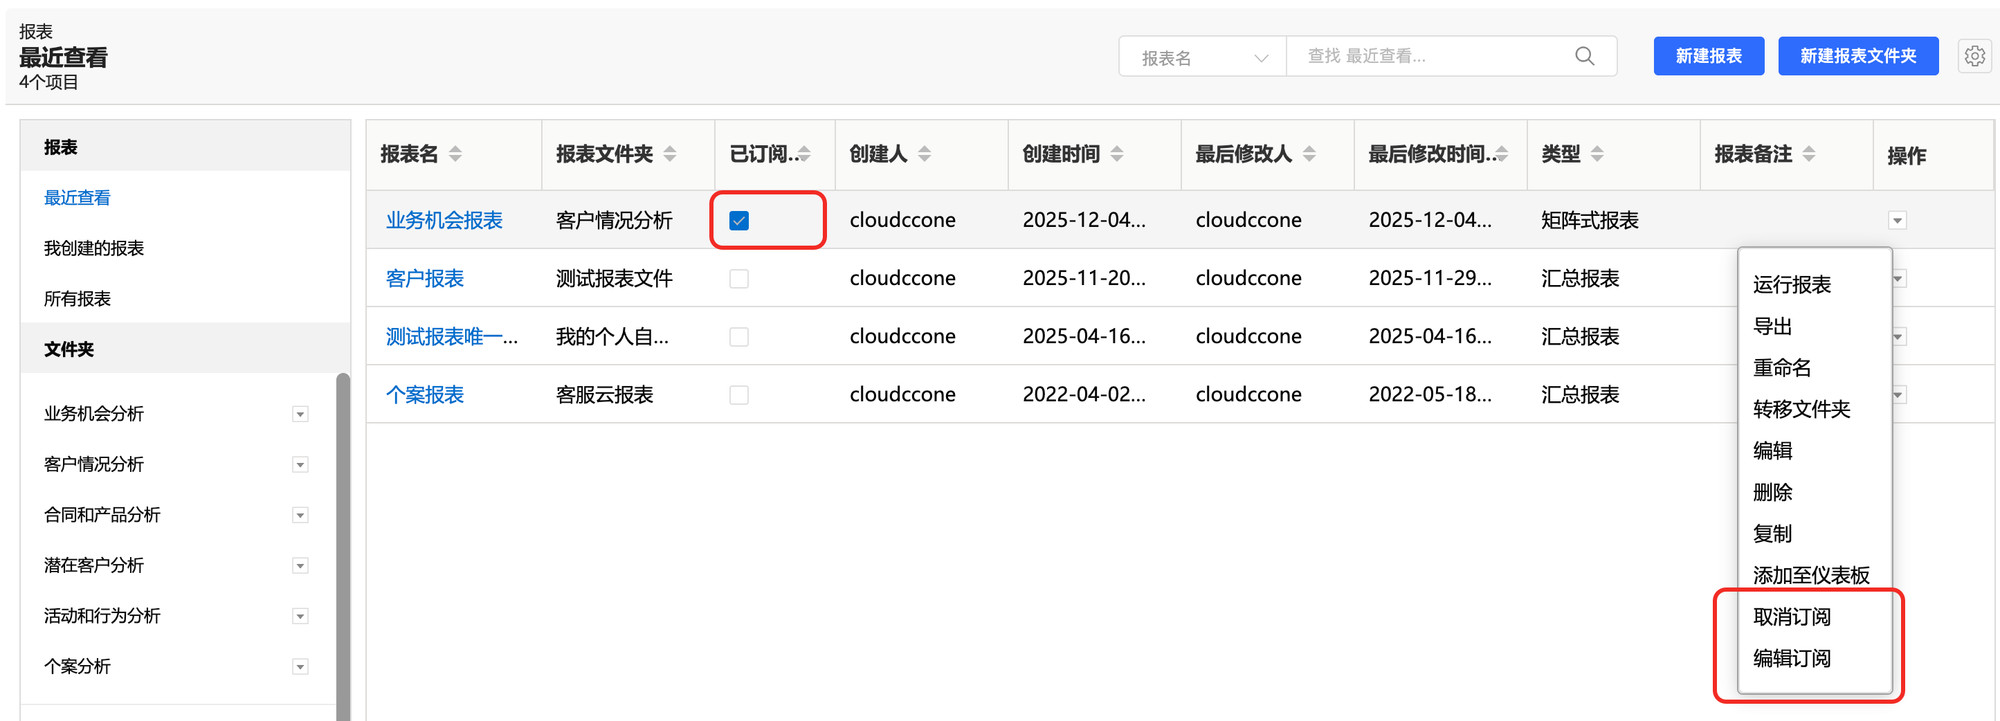Focus the 查找 最近查看 search field
2000x721 pixels.
(x=1430, y=56)
